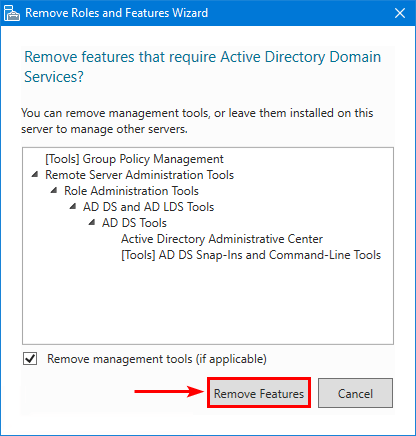The height and width of the screenshot is (436, 416).
Task: Select AD DS and AD LDS Tools row
Action: coord(148,207)
